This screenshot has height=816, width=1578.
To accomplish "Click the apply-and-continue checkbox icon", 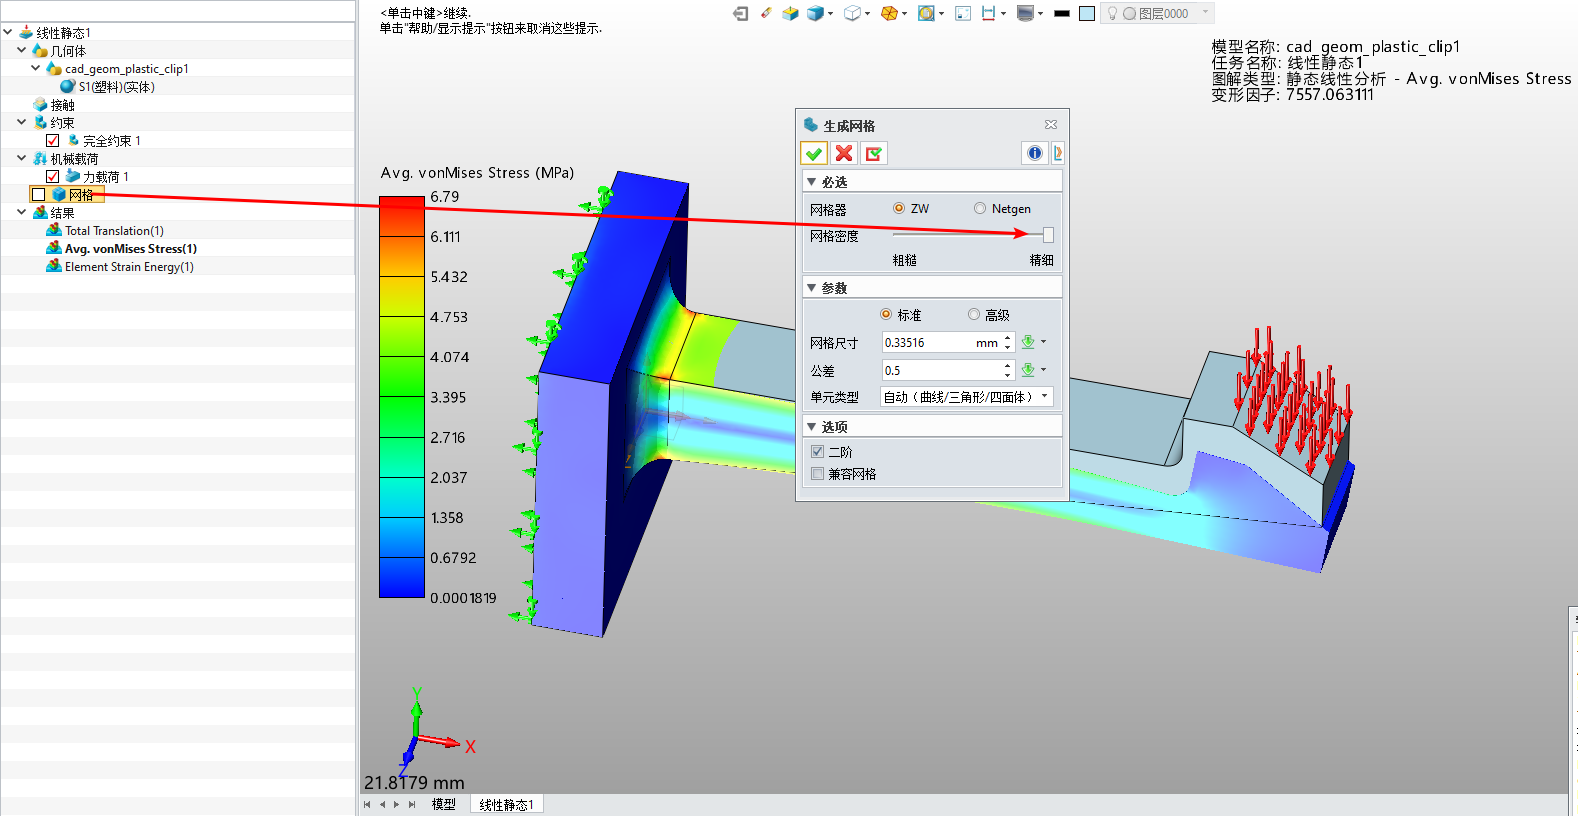I will (874, 153).
